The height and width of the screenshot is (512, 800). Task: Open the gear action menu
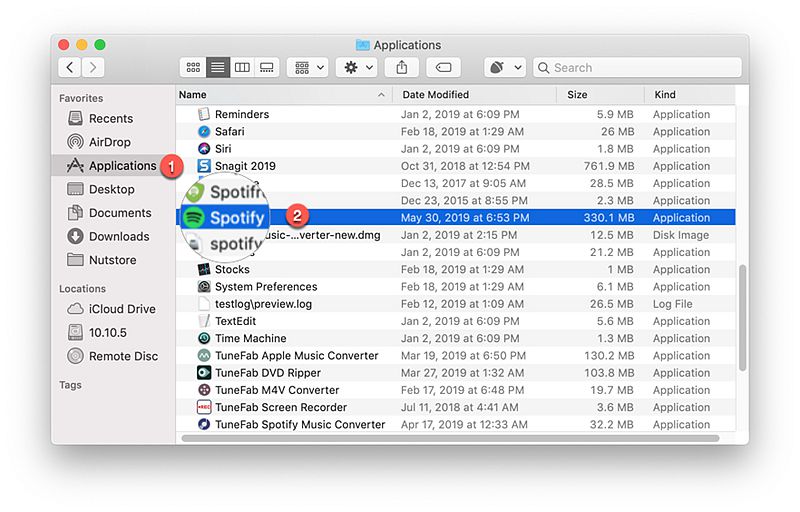tap(357, 67)
